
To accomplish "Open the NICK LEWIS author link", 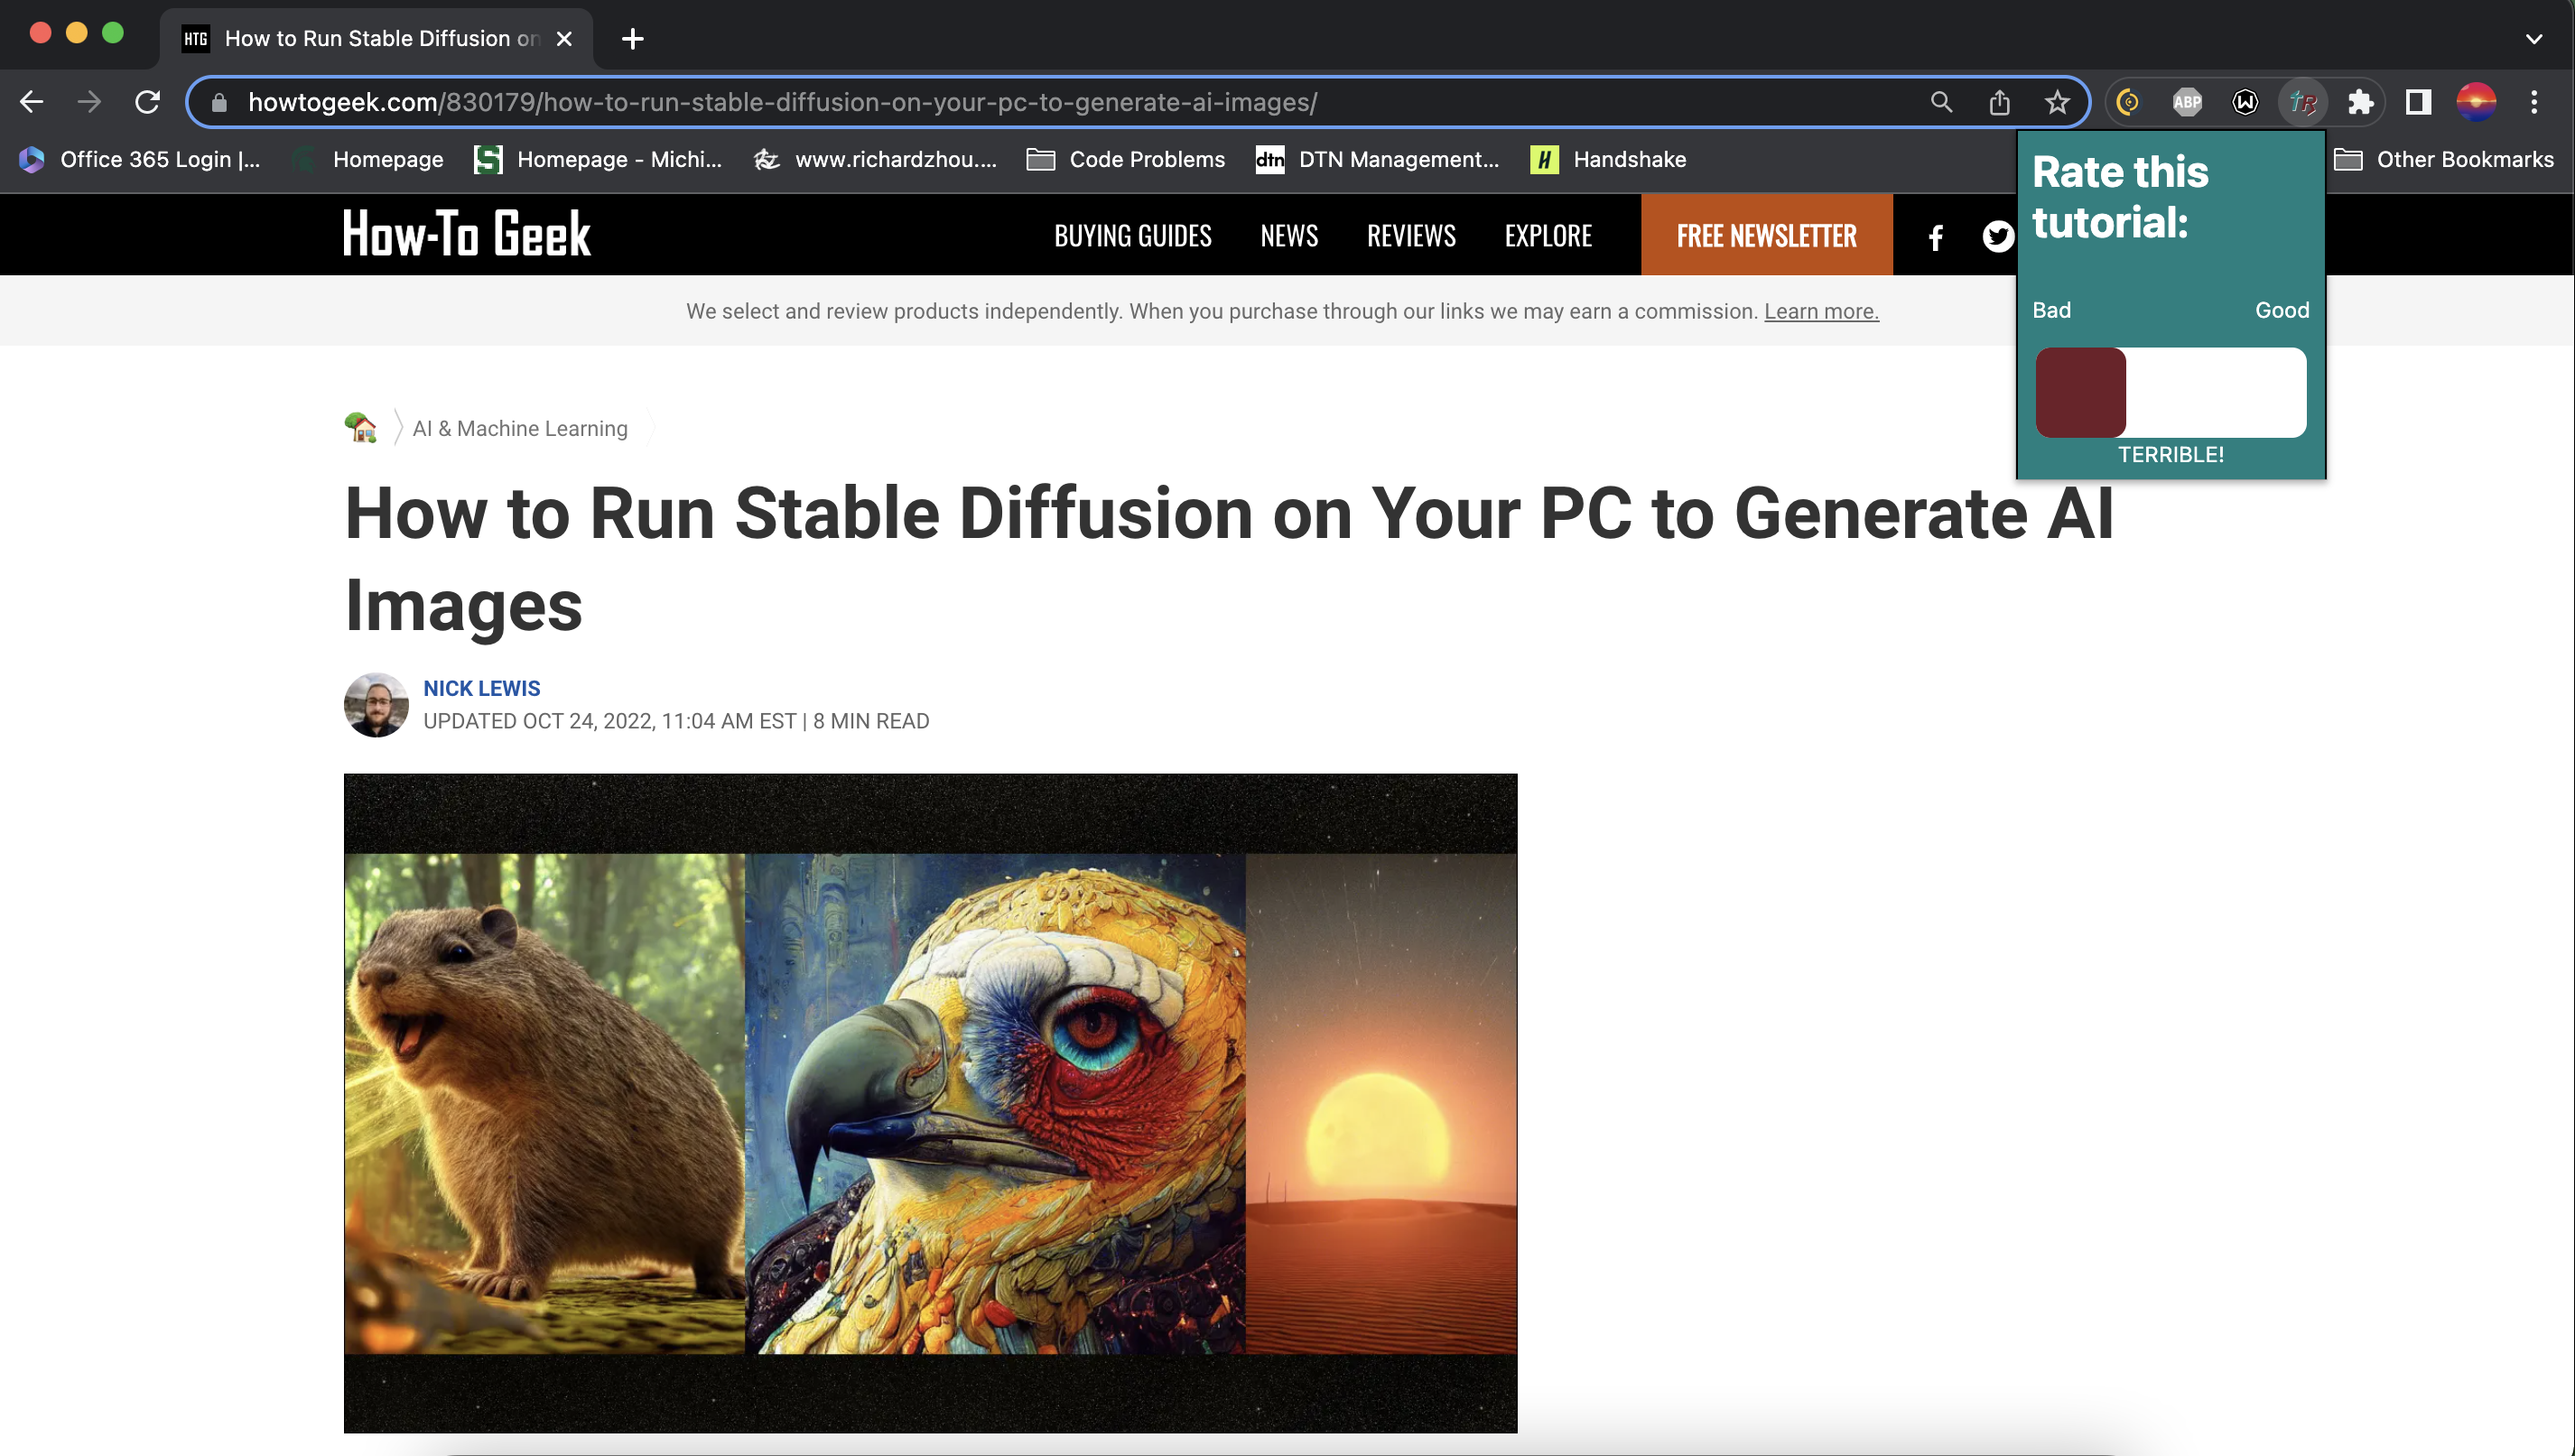I will (x=481, y=688).
